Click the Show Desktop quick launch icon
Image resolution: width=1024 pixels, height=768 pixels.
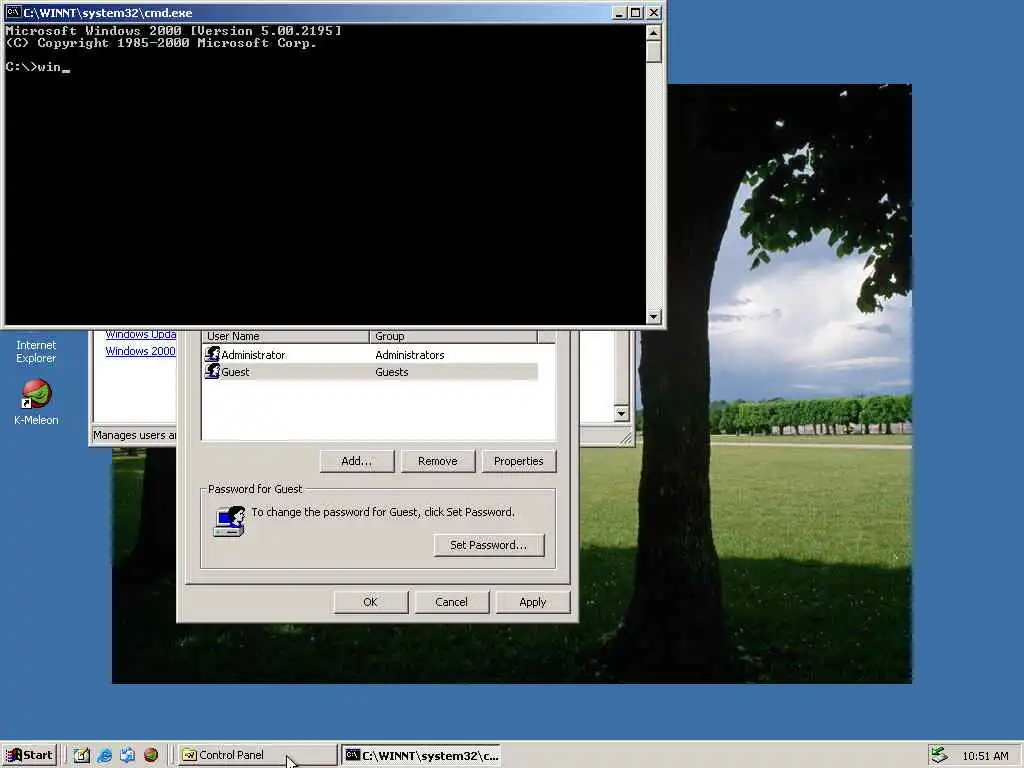[x=82, y=755]
